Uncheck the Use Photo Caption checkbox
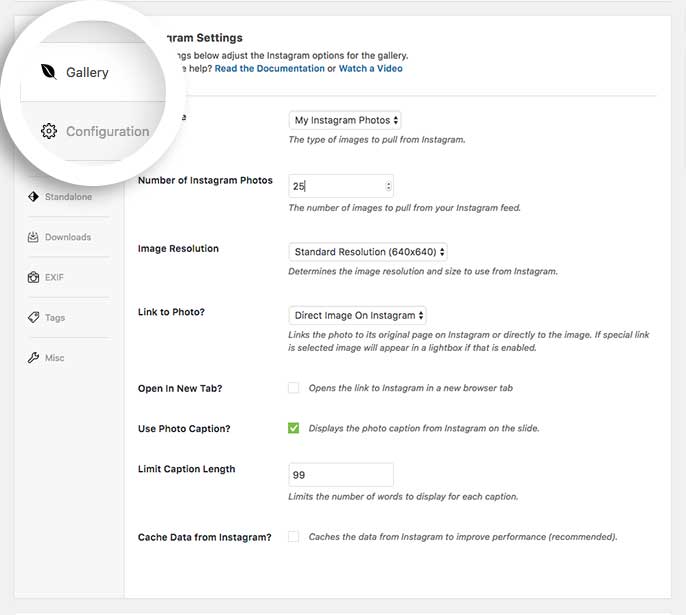This screenshot has width=686, height=615. (294, 428)
